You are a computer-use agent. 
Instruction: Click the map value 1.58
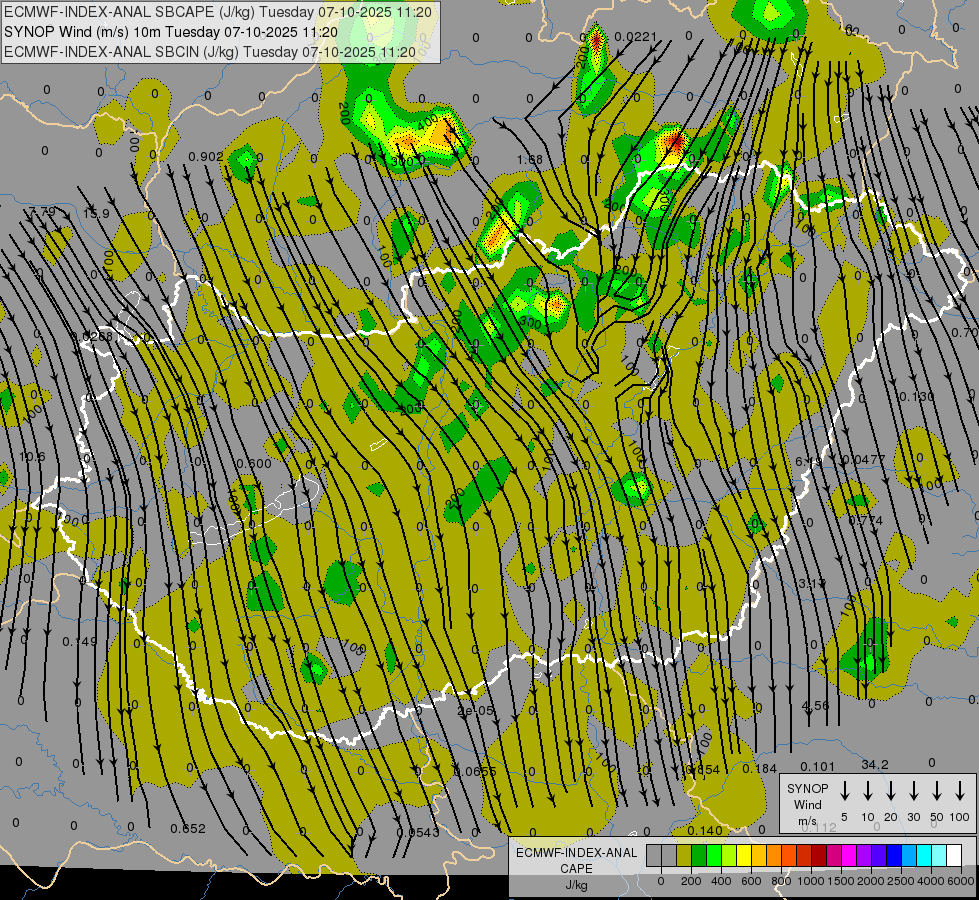tap(529, 160)
